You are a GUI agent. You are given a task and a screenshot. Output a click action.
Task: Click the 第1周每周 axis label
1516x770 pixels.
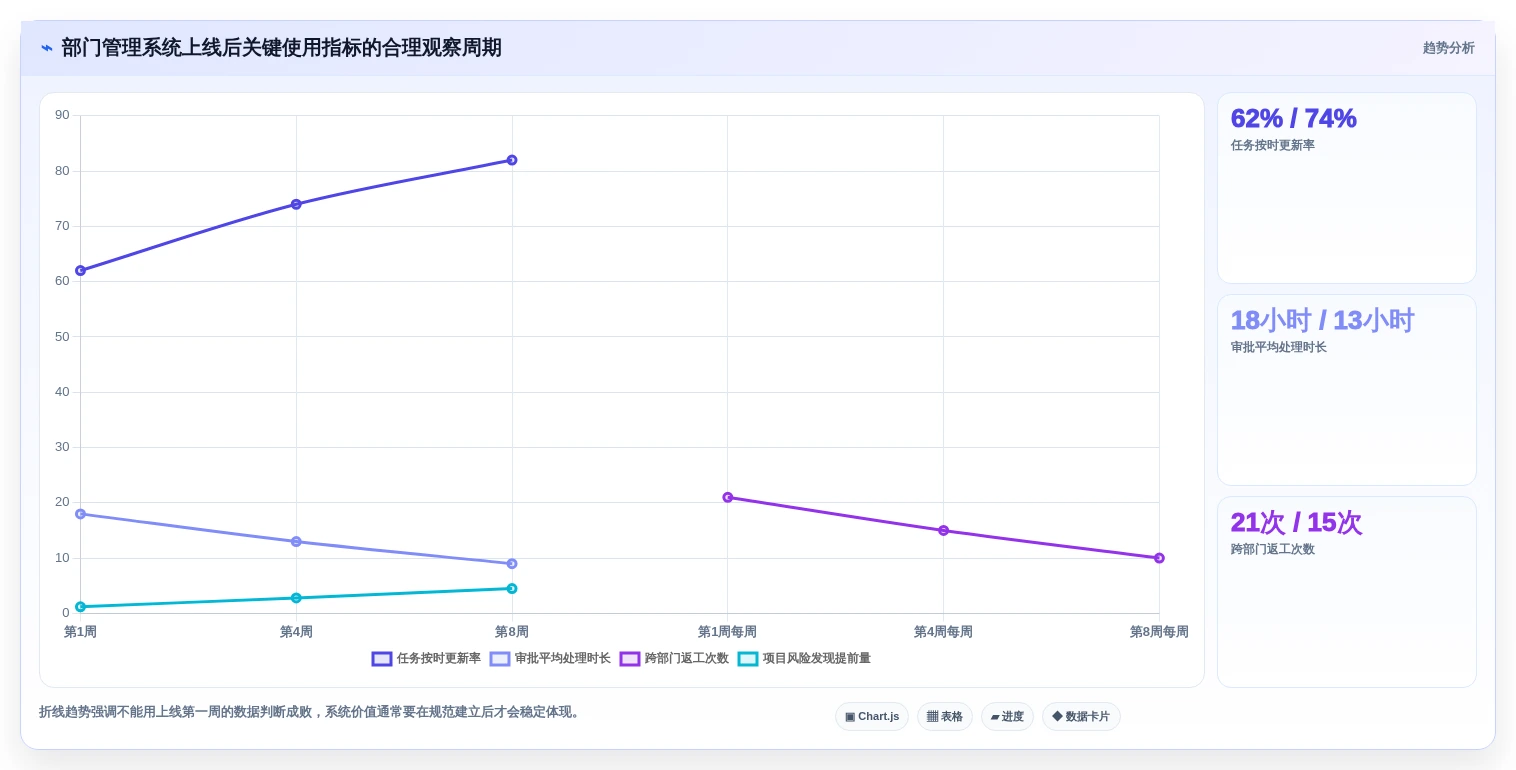click(x=727, y=632)
